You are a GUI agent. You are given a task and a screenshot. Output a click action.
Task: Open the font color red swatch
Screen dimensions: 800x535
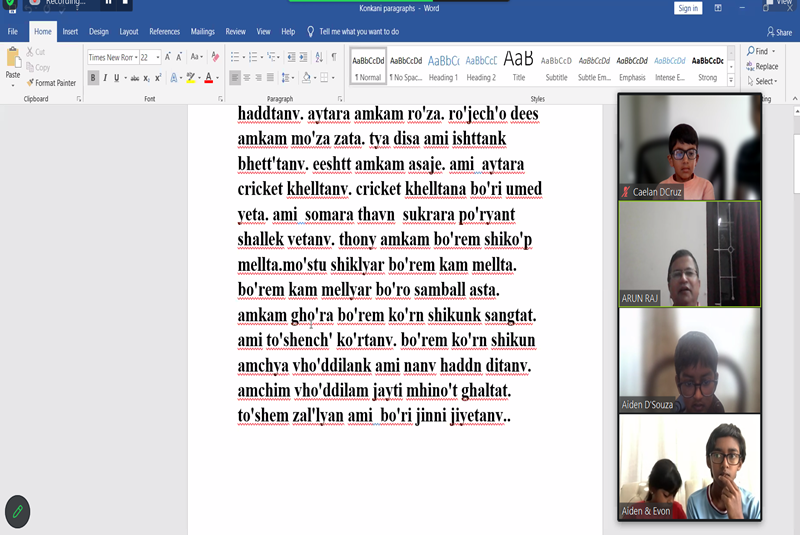[x=207, y=78]
